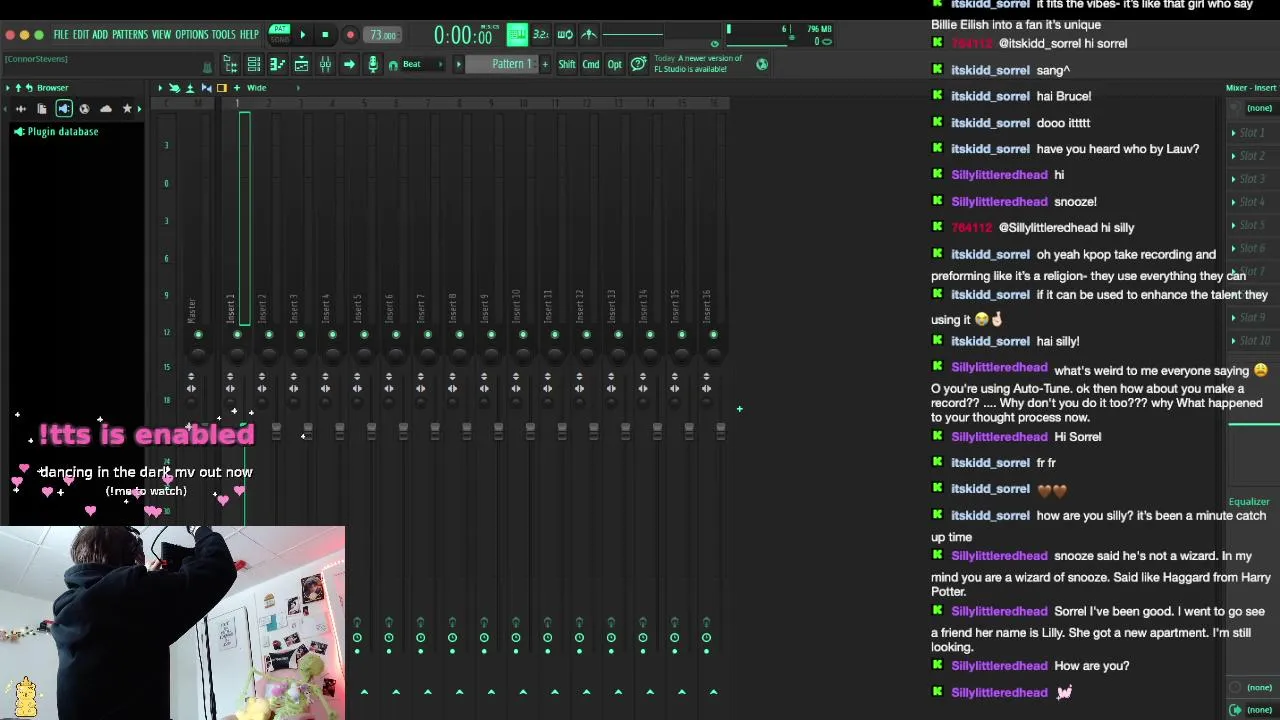Click the browser cloud icon
Viewport: 1280px width, 720px height.
[106, 108]
